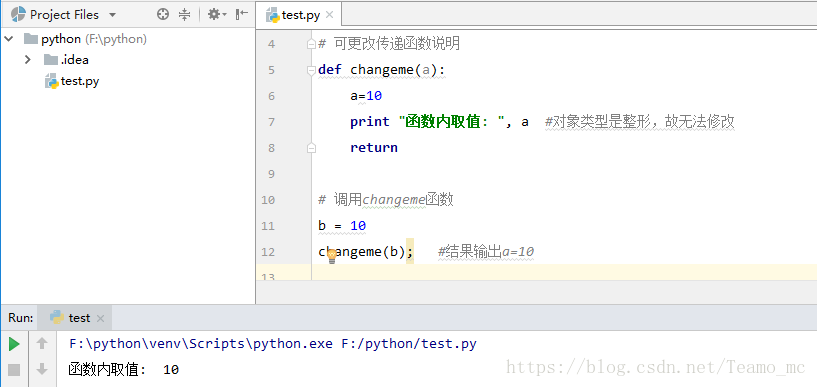Click the 'def changeme(a):' line
This screenshot has height=387, width=817.
coord(381,70)
